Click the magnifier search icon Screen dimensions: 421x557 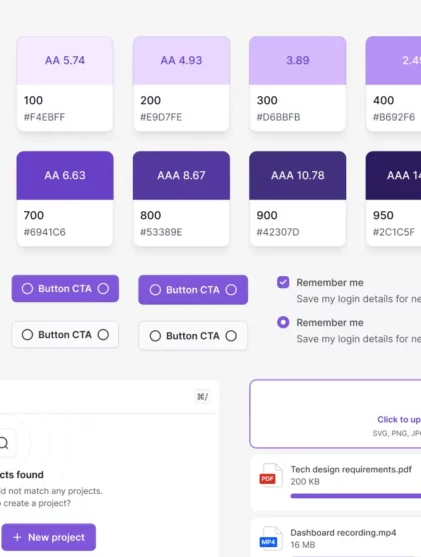[x=4, y=443]
